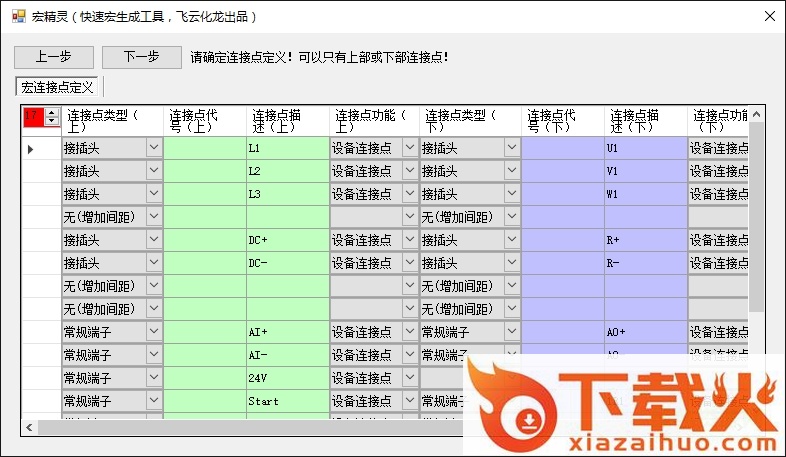Click the 连接点类型(下) column header
The height and width of the screenshot is (457, 786).
[x=471, y=121]
